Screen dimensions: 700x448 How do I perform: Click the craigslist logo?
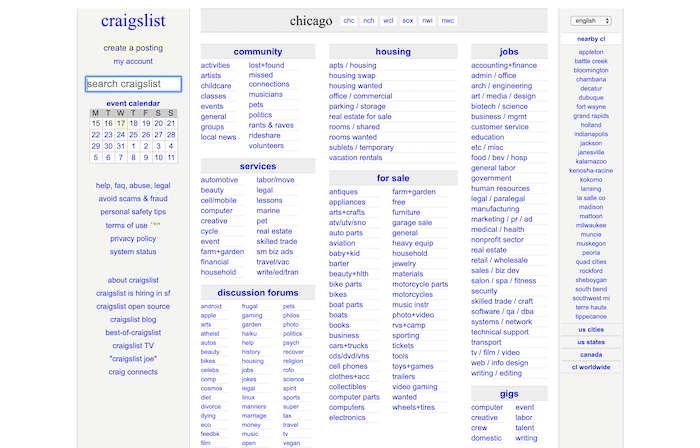[x=133, y=21]
